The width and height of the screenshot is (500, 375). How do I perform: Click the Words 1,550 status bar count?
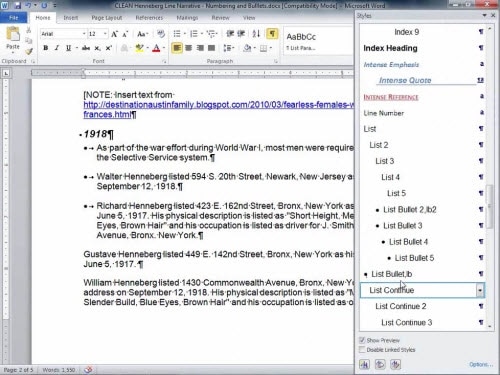(x=59, y=370)
